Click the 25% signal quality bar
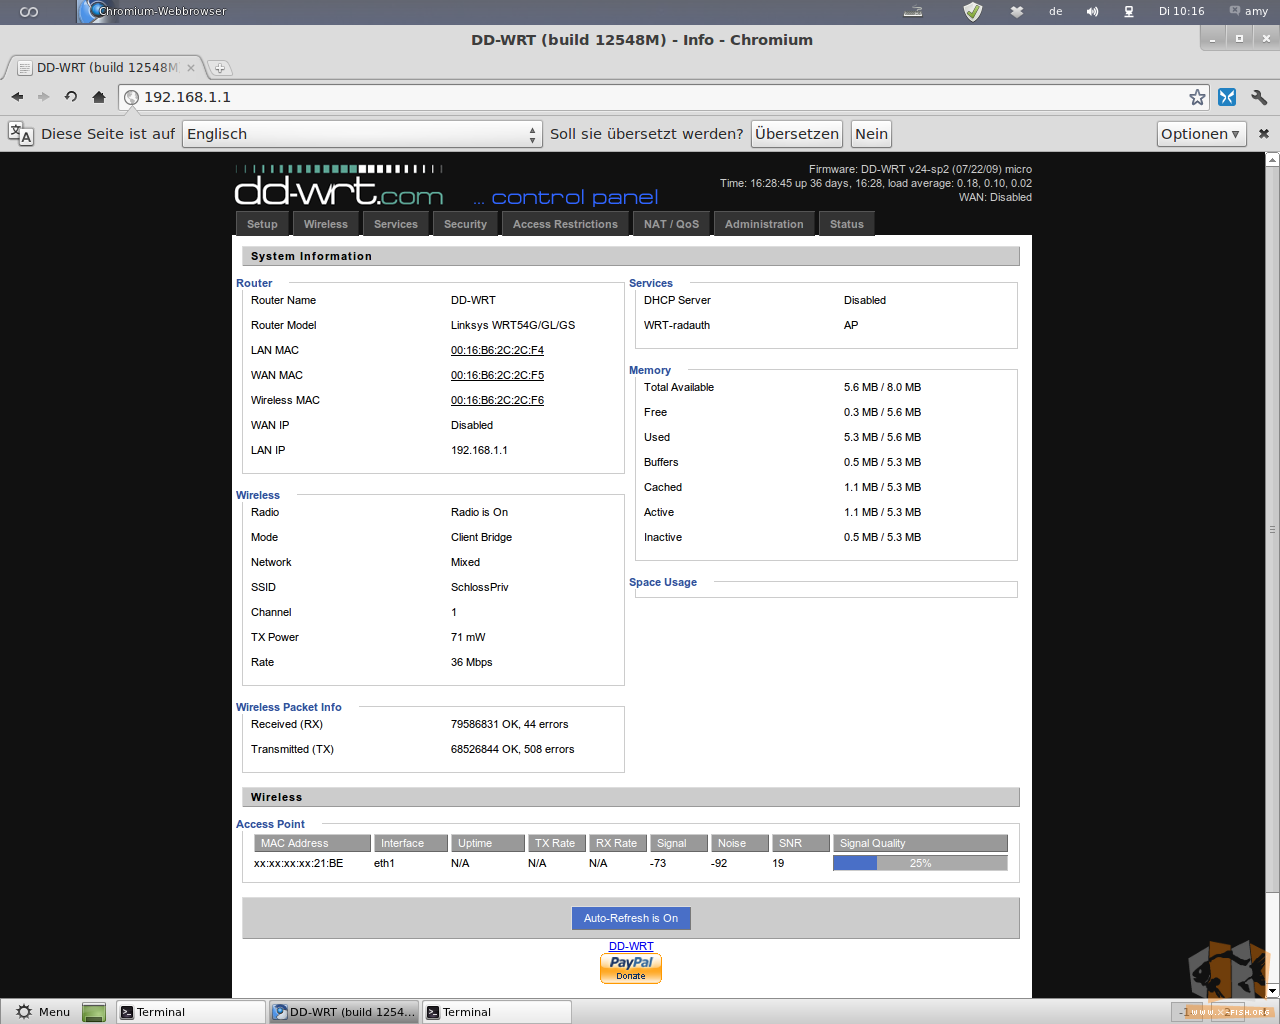The width and height of the screenshot is (1280, 1024). click(x=920, y=863)
